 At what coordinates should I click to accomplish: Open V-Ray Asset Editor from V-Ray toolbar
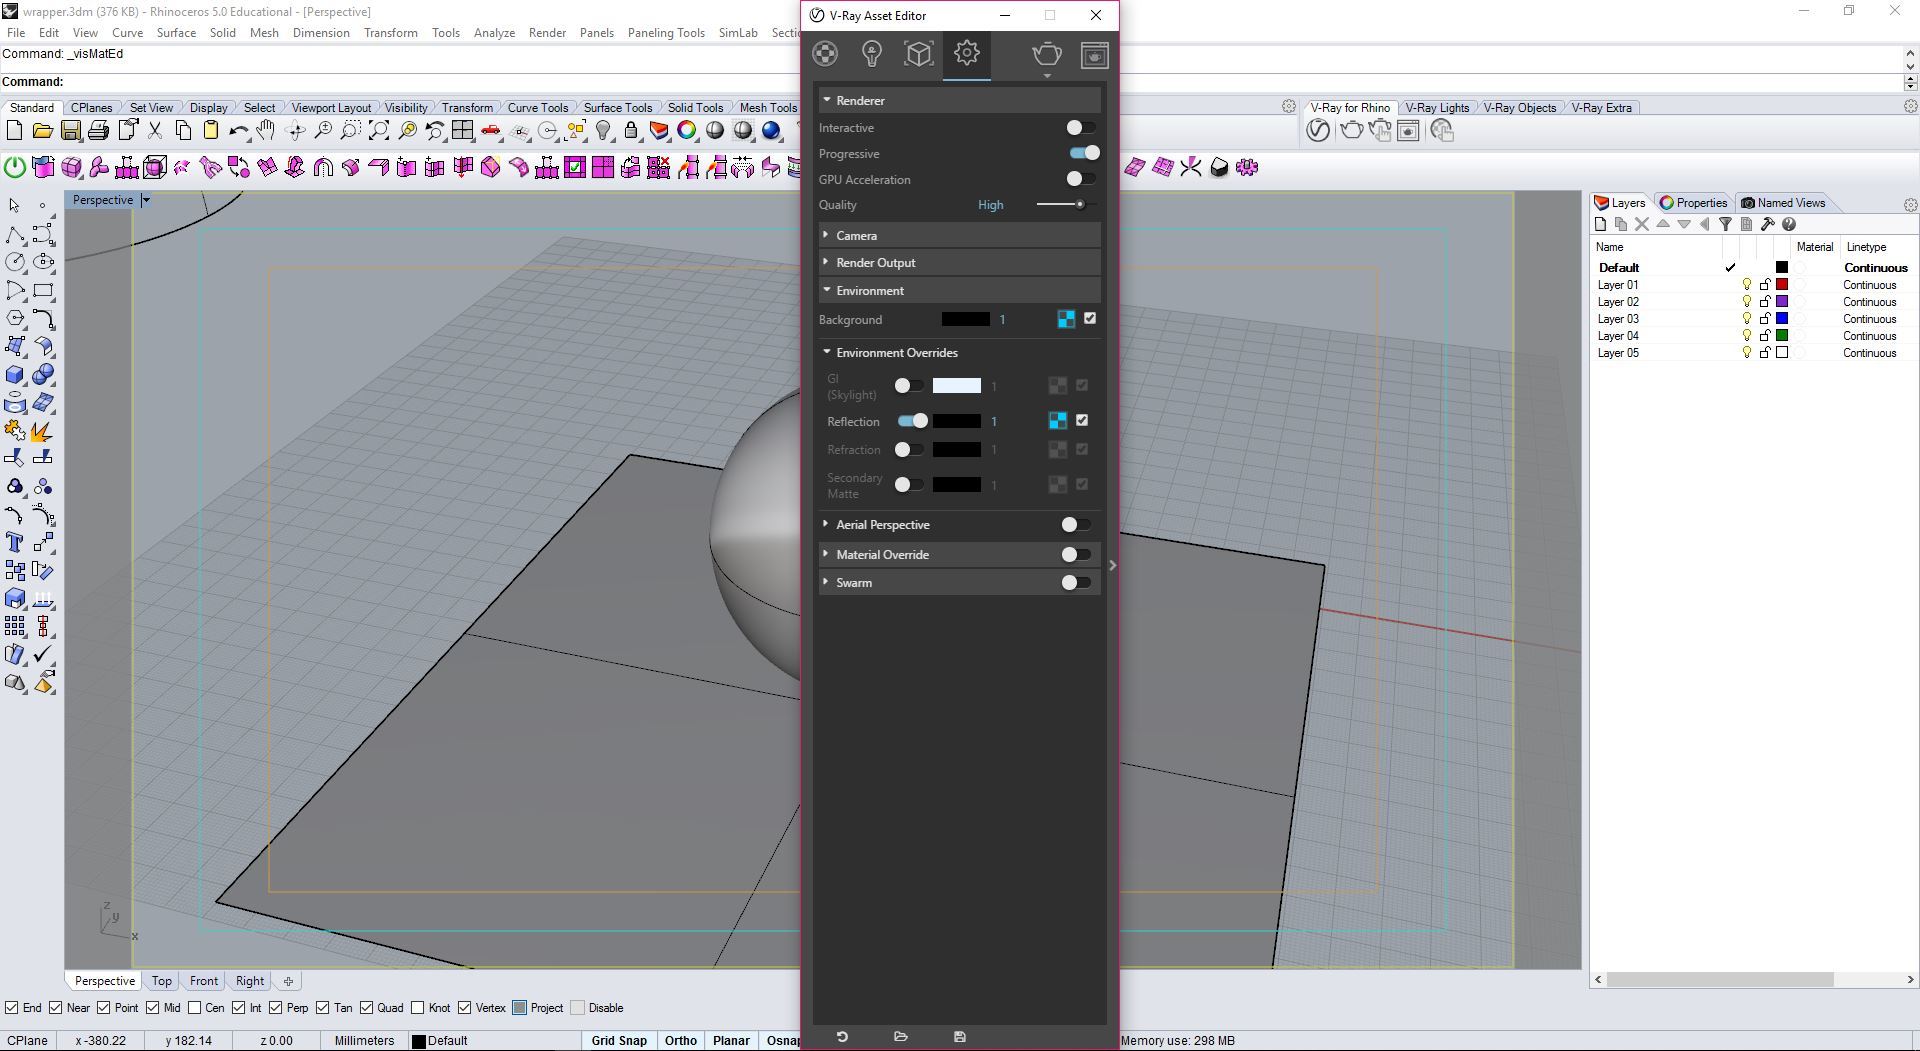(1318, 131)
